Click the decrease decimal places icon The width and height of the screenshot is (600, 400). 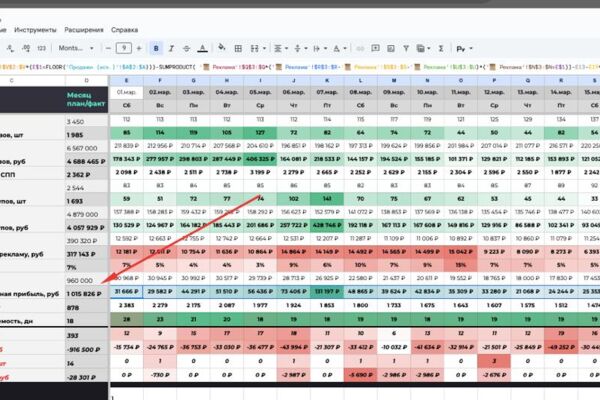point(10,48)
